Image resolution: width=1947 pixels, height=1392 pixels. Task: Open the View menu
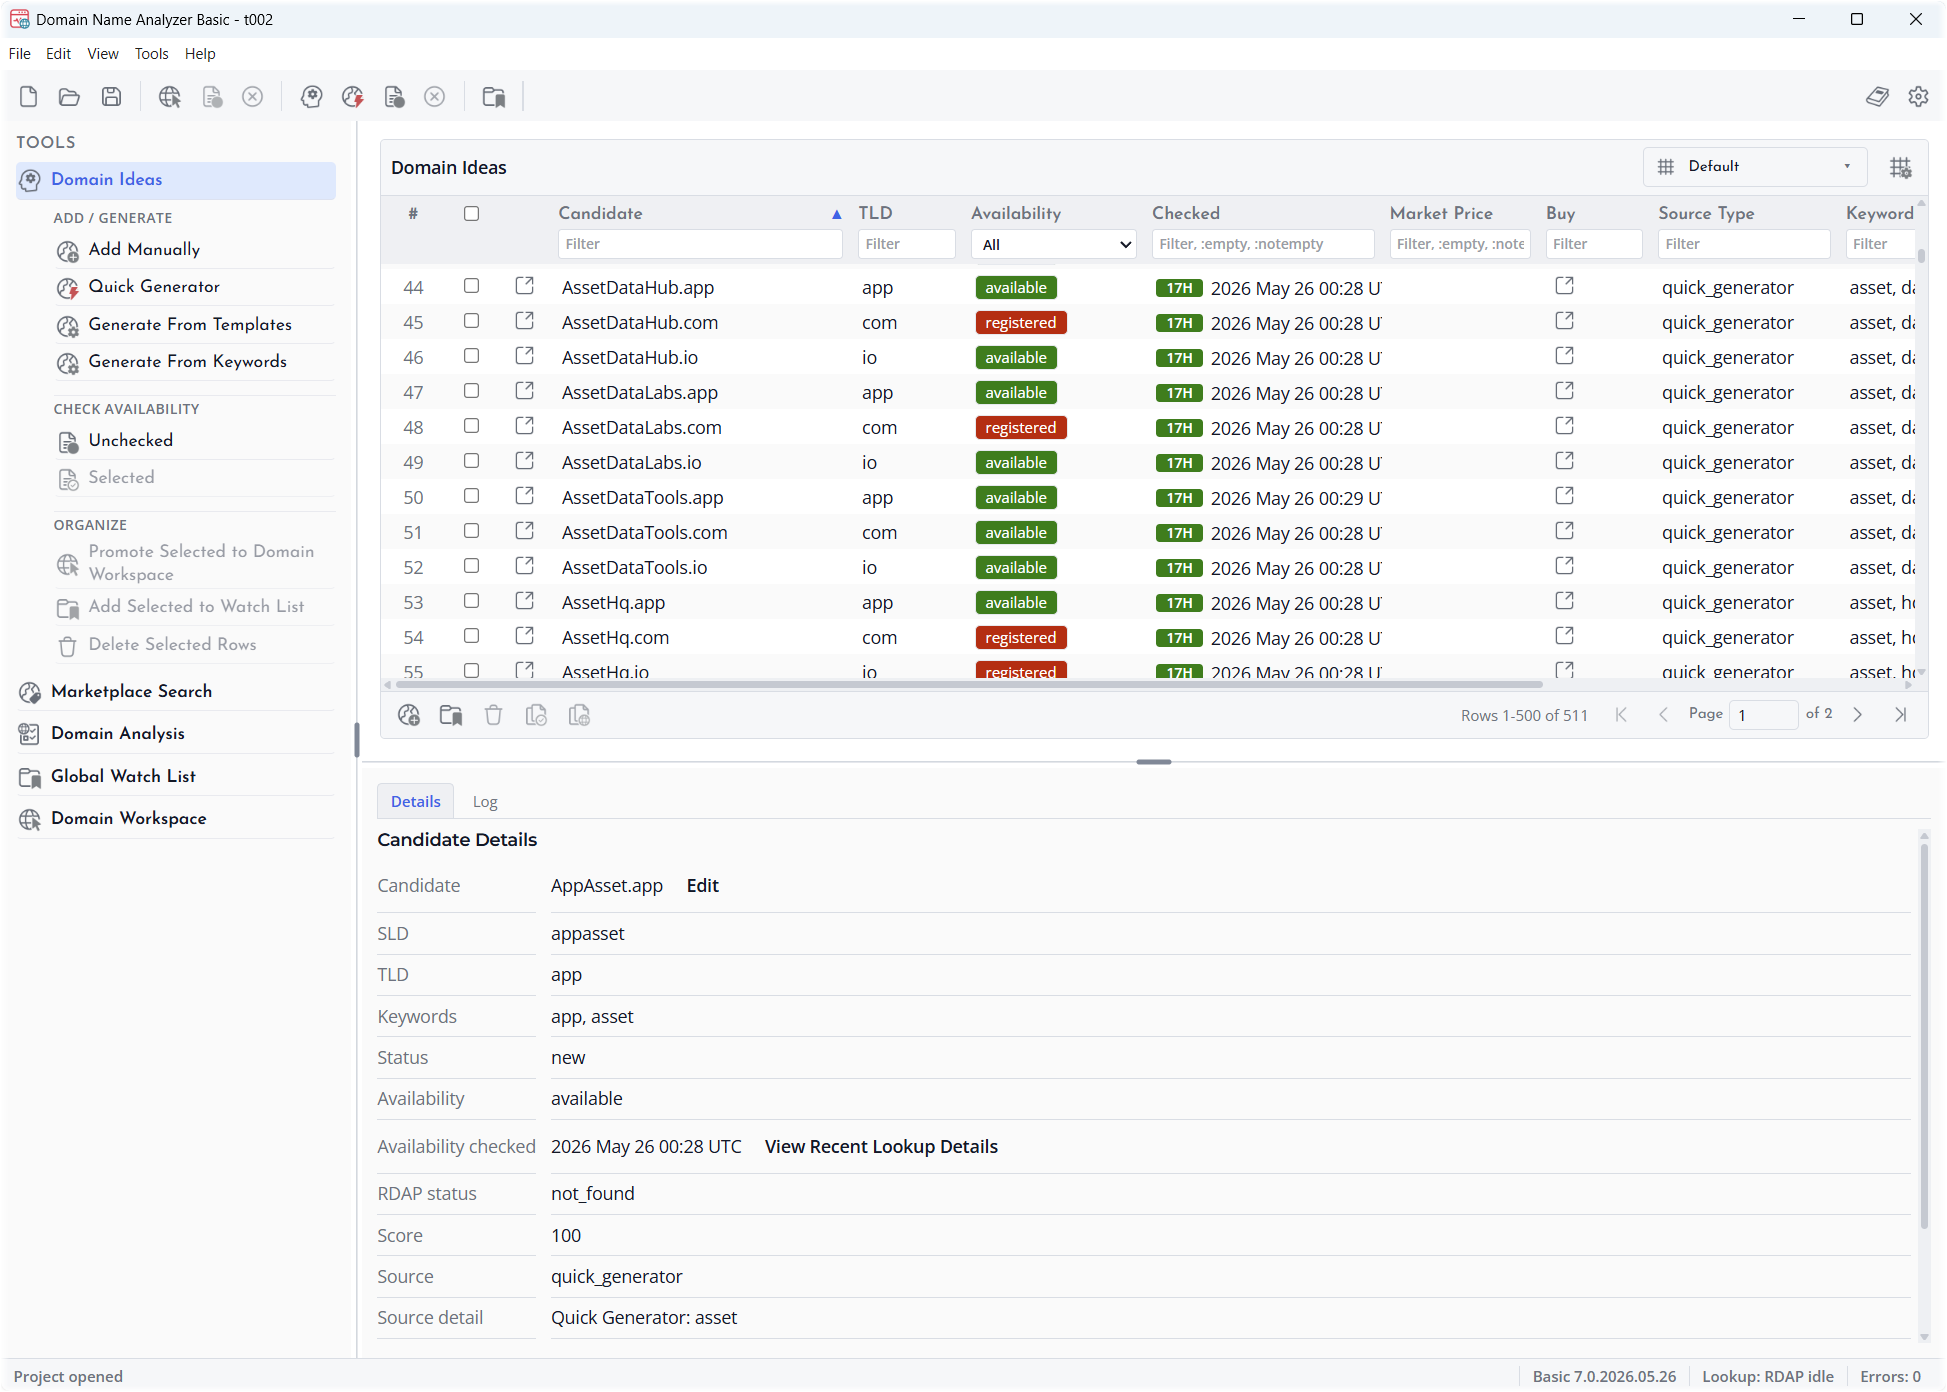pos(103,54)
